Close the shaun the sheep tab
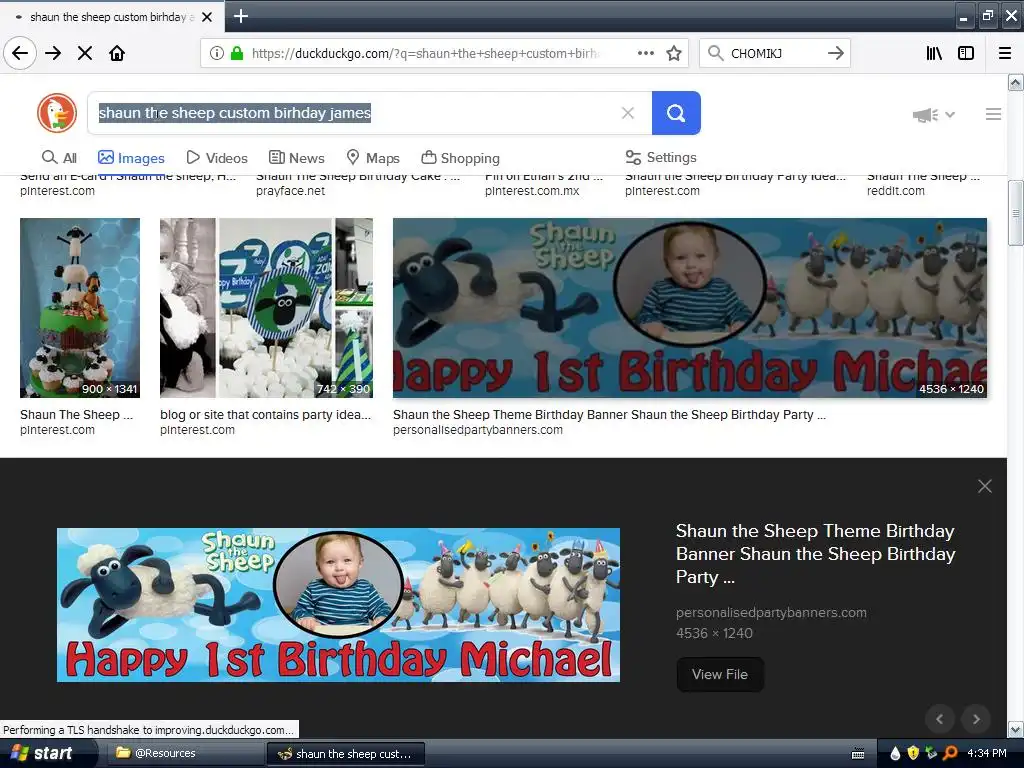This screenshot has width=1024, height=768. (207, 17)
